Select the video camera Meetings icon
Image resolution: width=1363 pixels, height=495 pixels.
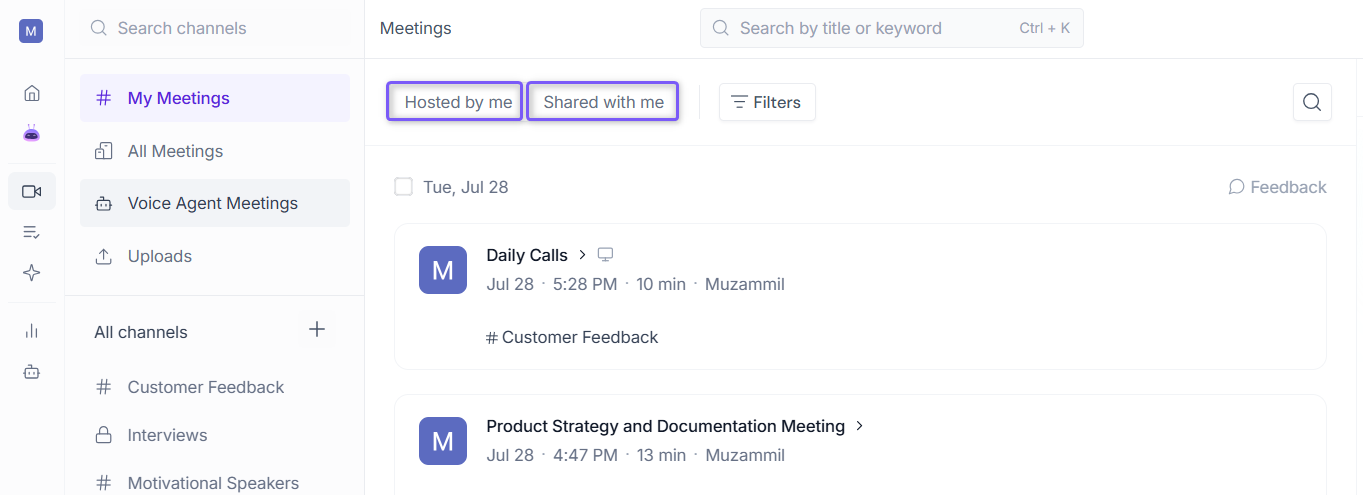pos(32,191)
